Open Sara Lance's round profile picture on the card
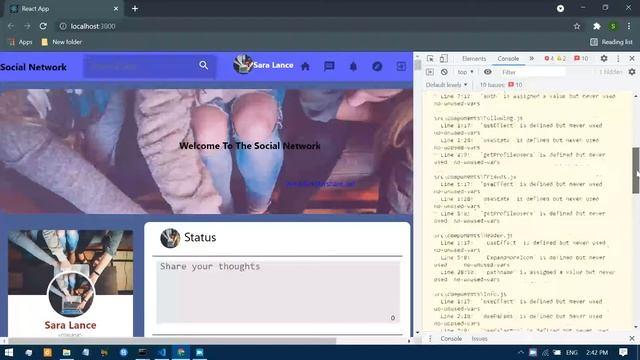The image size is (640, 360). pos(71,294)
